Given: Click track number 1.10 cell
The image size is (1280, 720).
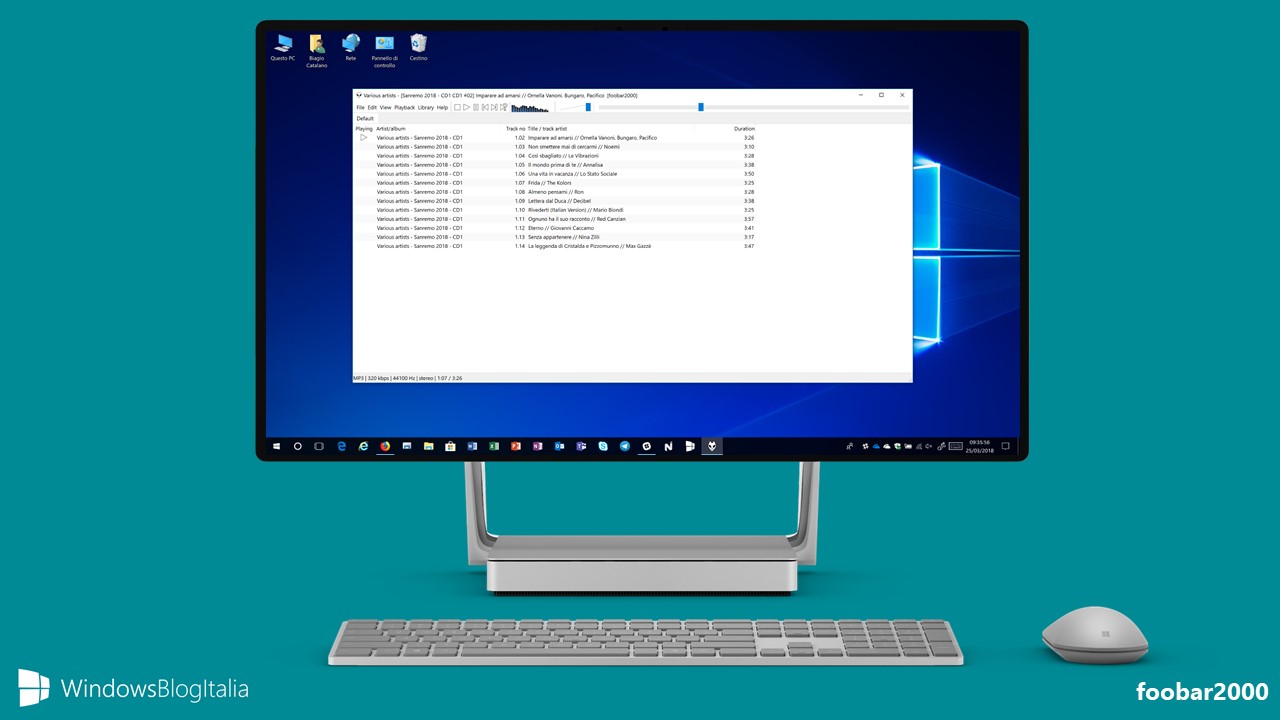Looking at the screenshot, I should tap(520, 210).
